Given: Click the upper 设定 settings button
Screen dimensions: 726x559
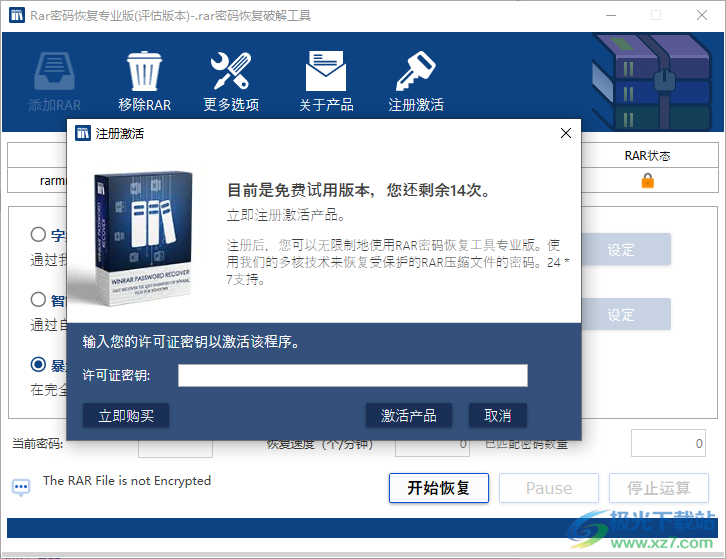Looking at the screenshot, I should [626, 250].
